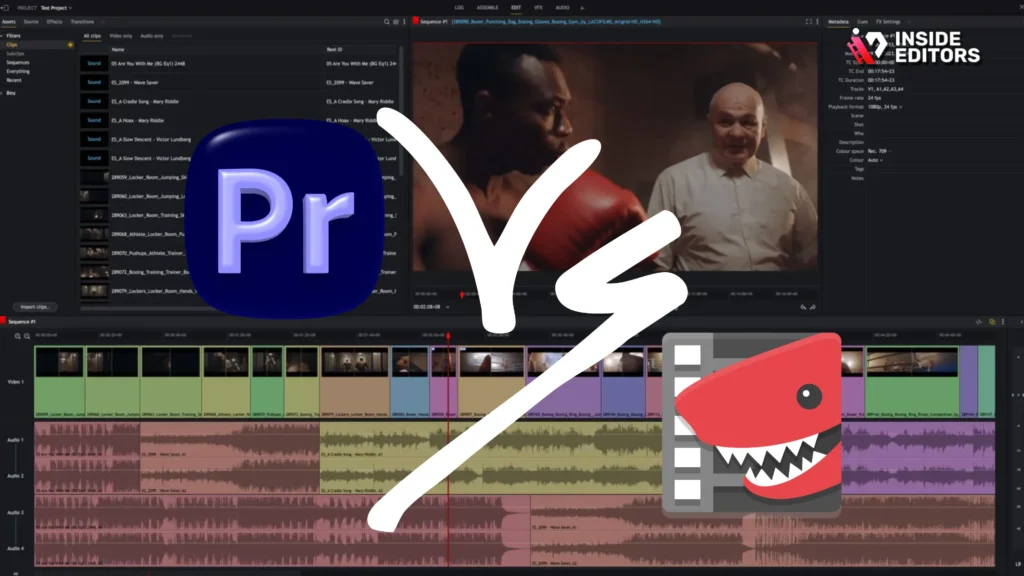
Task: Open the Source panel tab
Action: pos(31,22)
